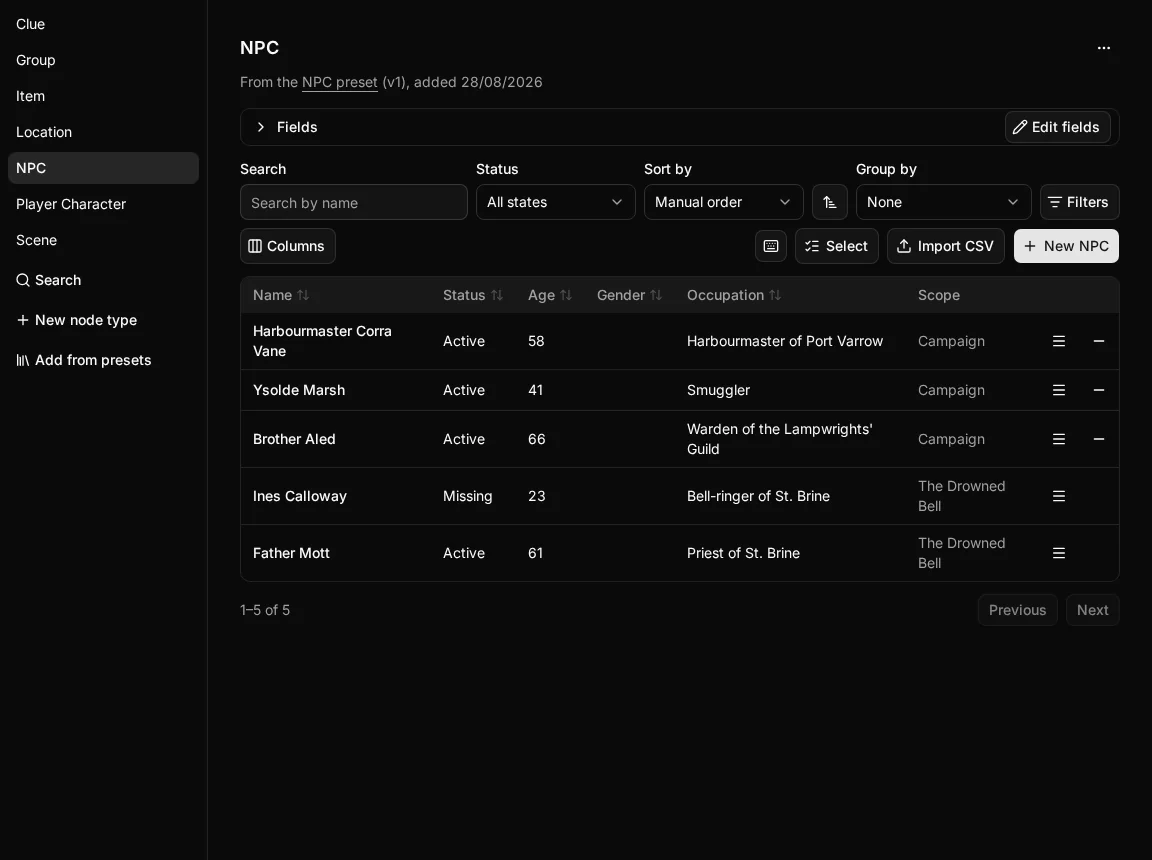
Task: Click Bell-ringer of St. Brine cell
Action: tap(758, 496)
